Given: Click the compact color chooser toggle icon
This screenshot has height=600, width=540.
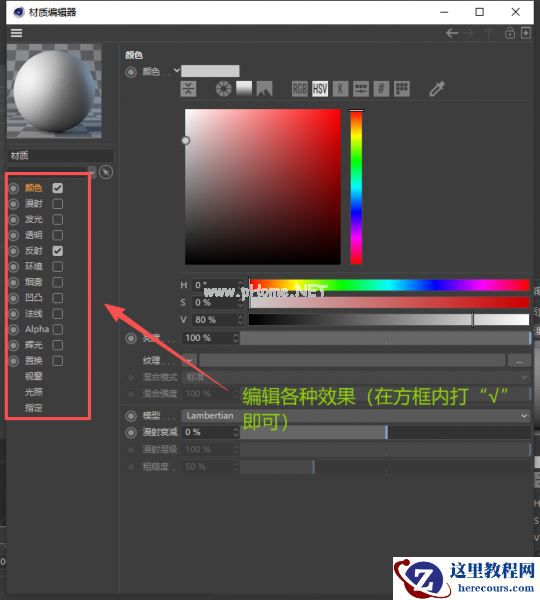Looking at the screenshot, I should pos(188,89).
